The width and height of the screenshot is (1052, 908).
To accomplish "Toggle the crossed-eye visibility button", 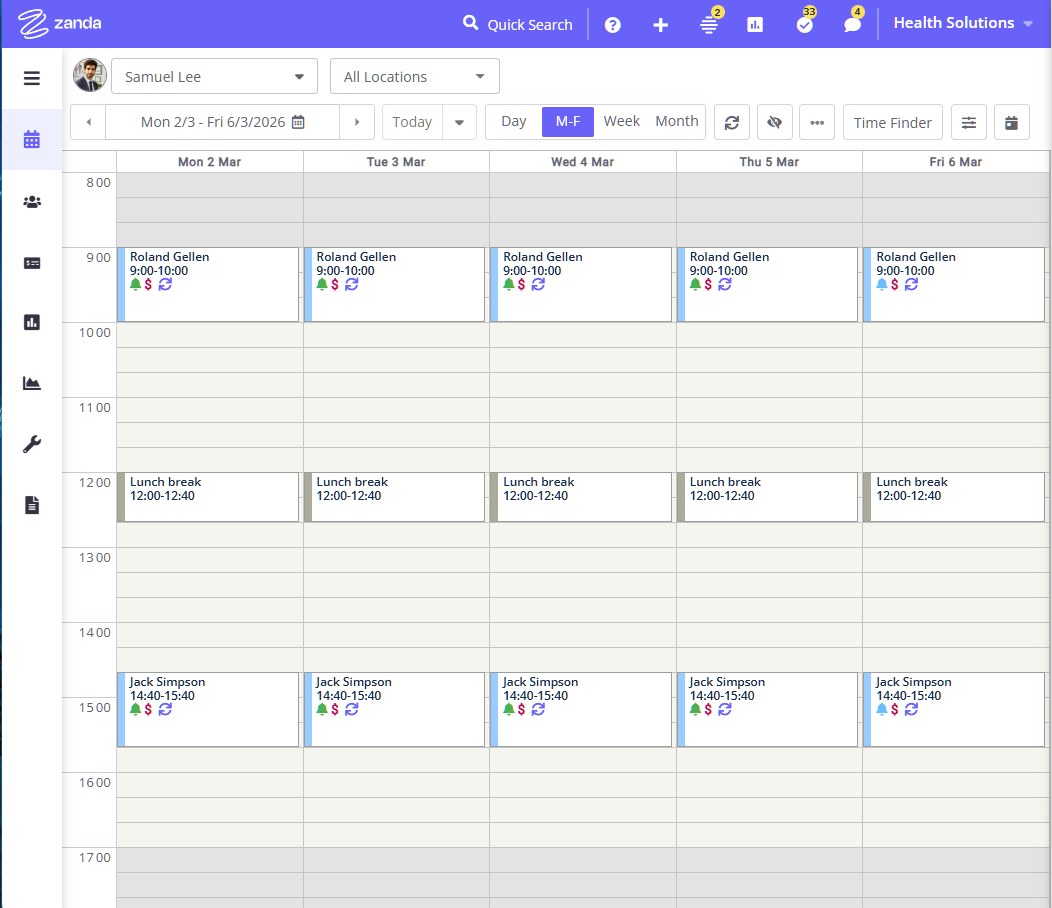I will tap(774, 122).
